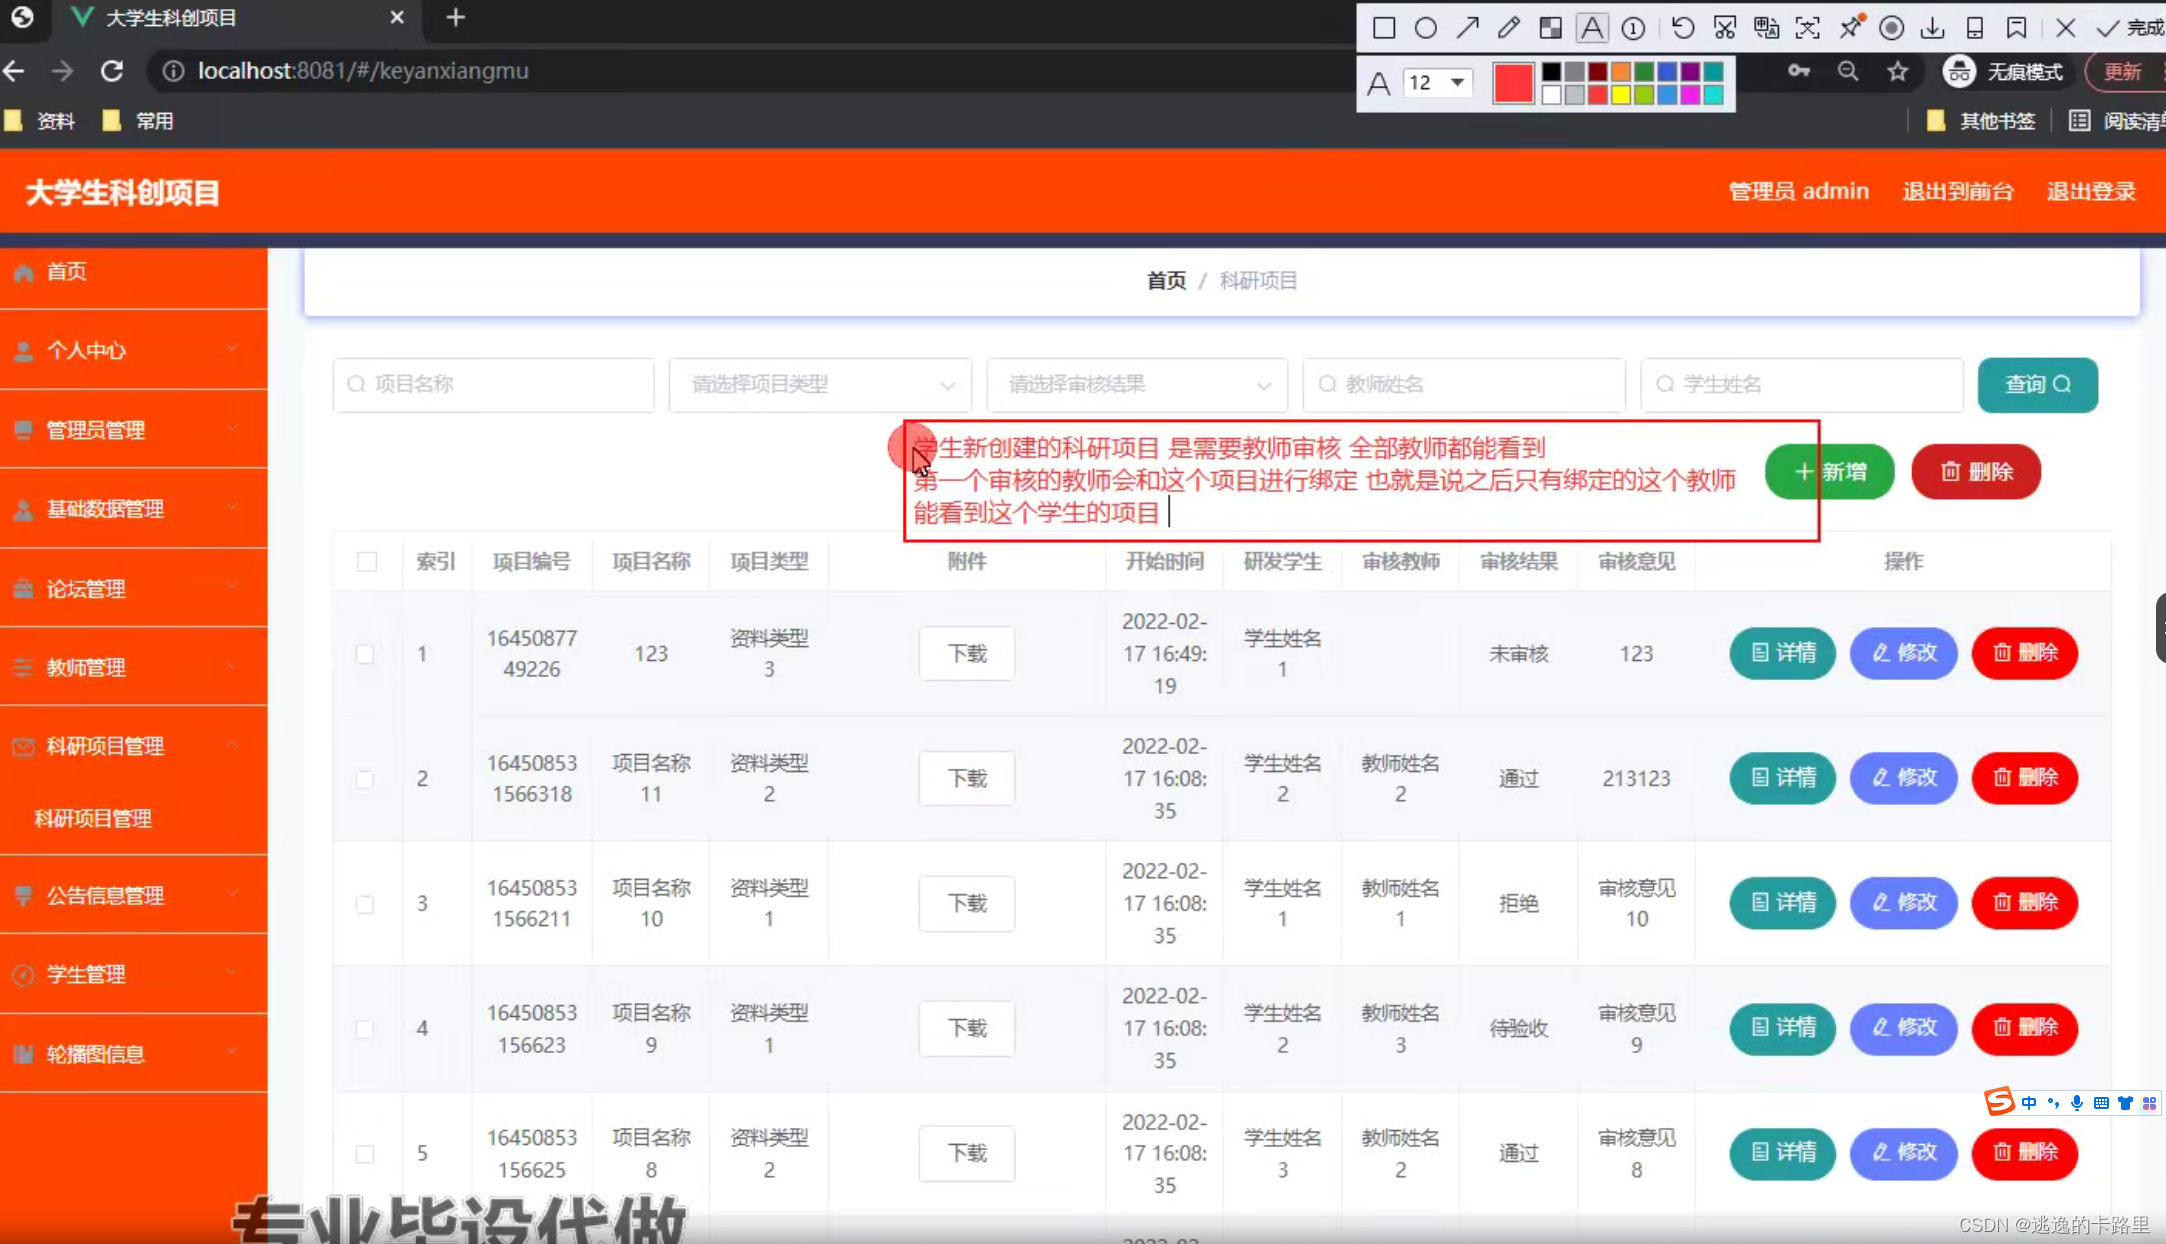This screenshot has width=2166, height=1244.
Task: Click the undo annotation icon
Action: 1683,28
